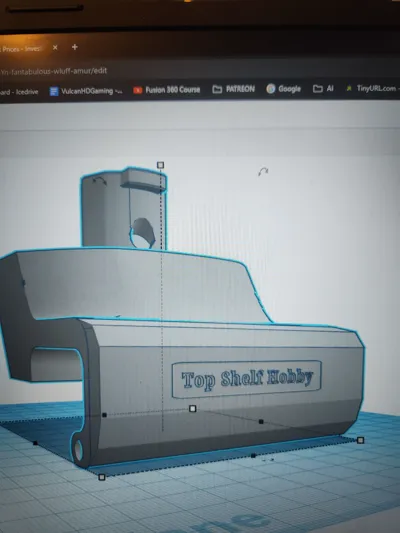
Task: Click the black handle left of the white center handle
Action: [x=104, y=415]
